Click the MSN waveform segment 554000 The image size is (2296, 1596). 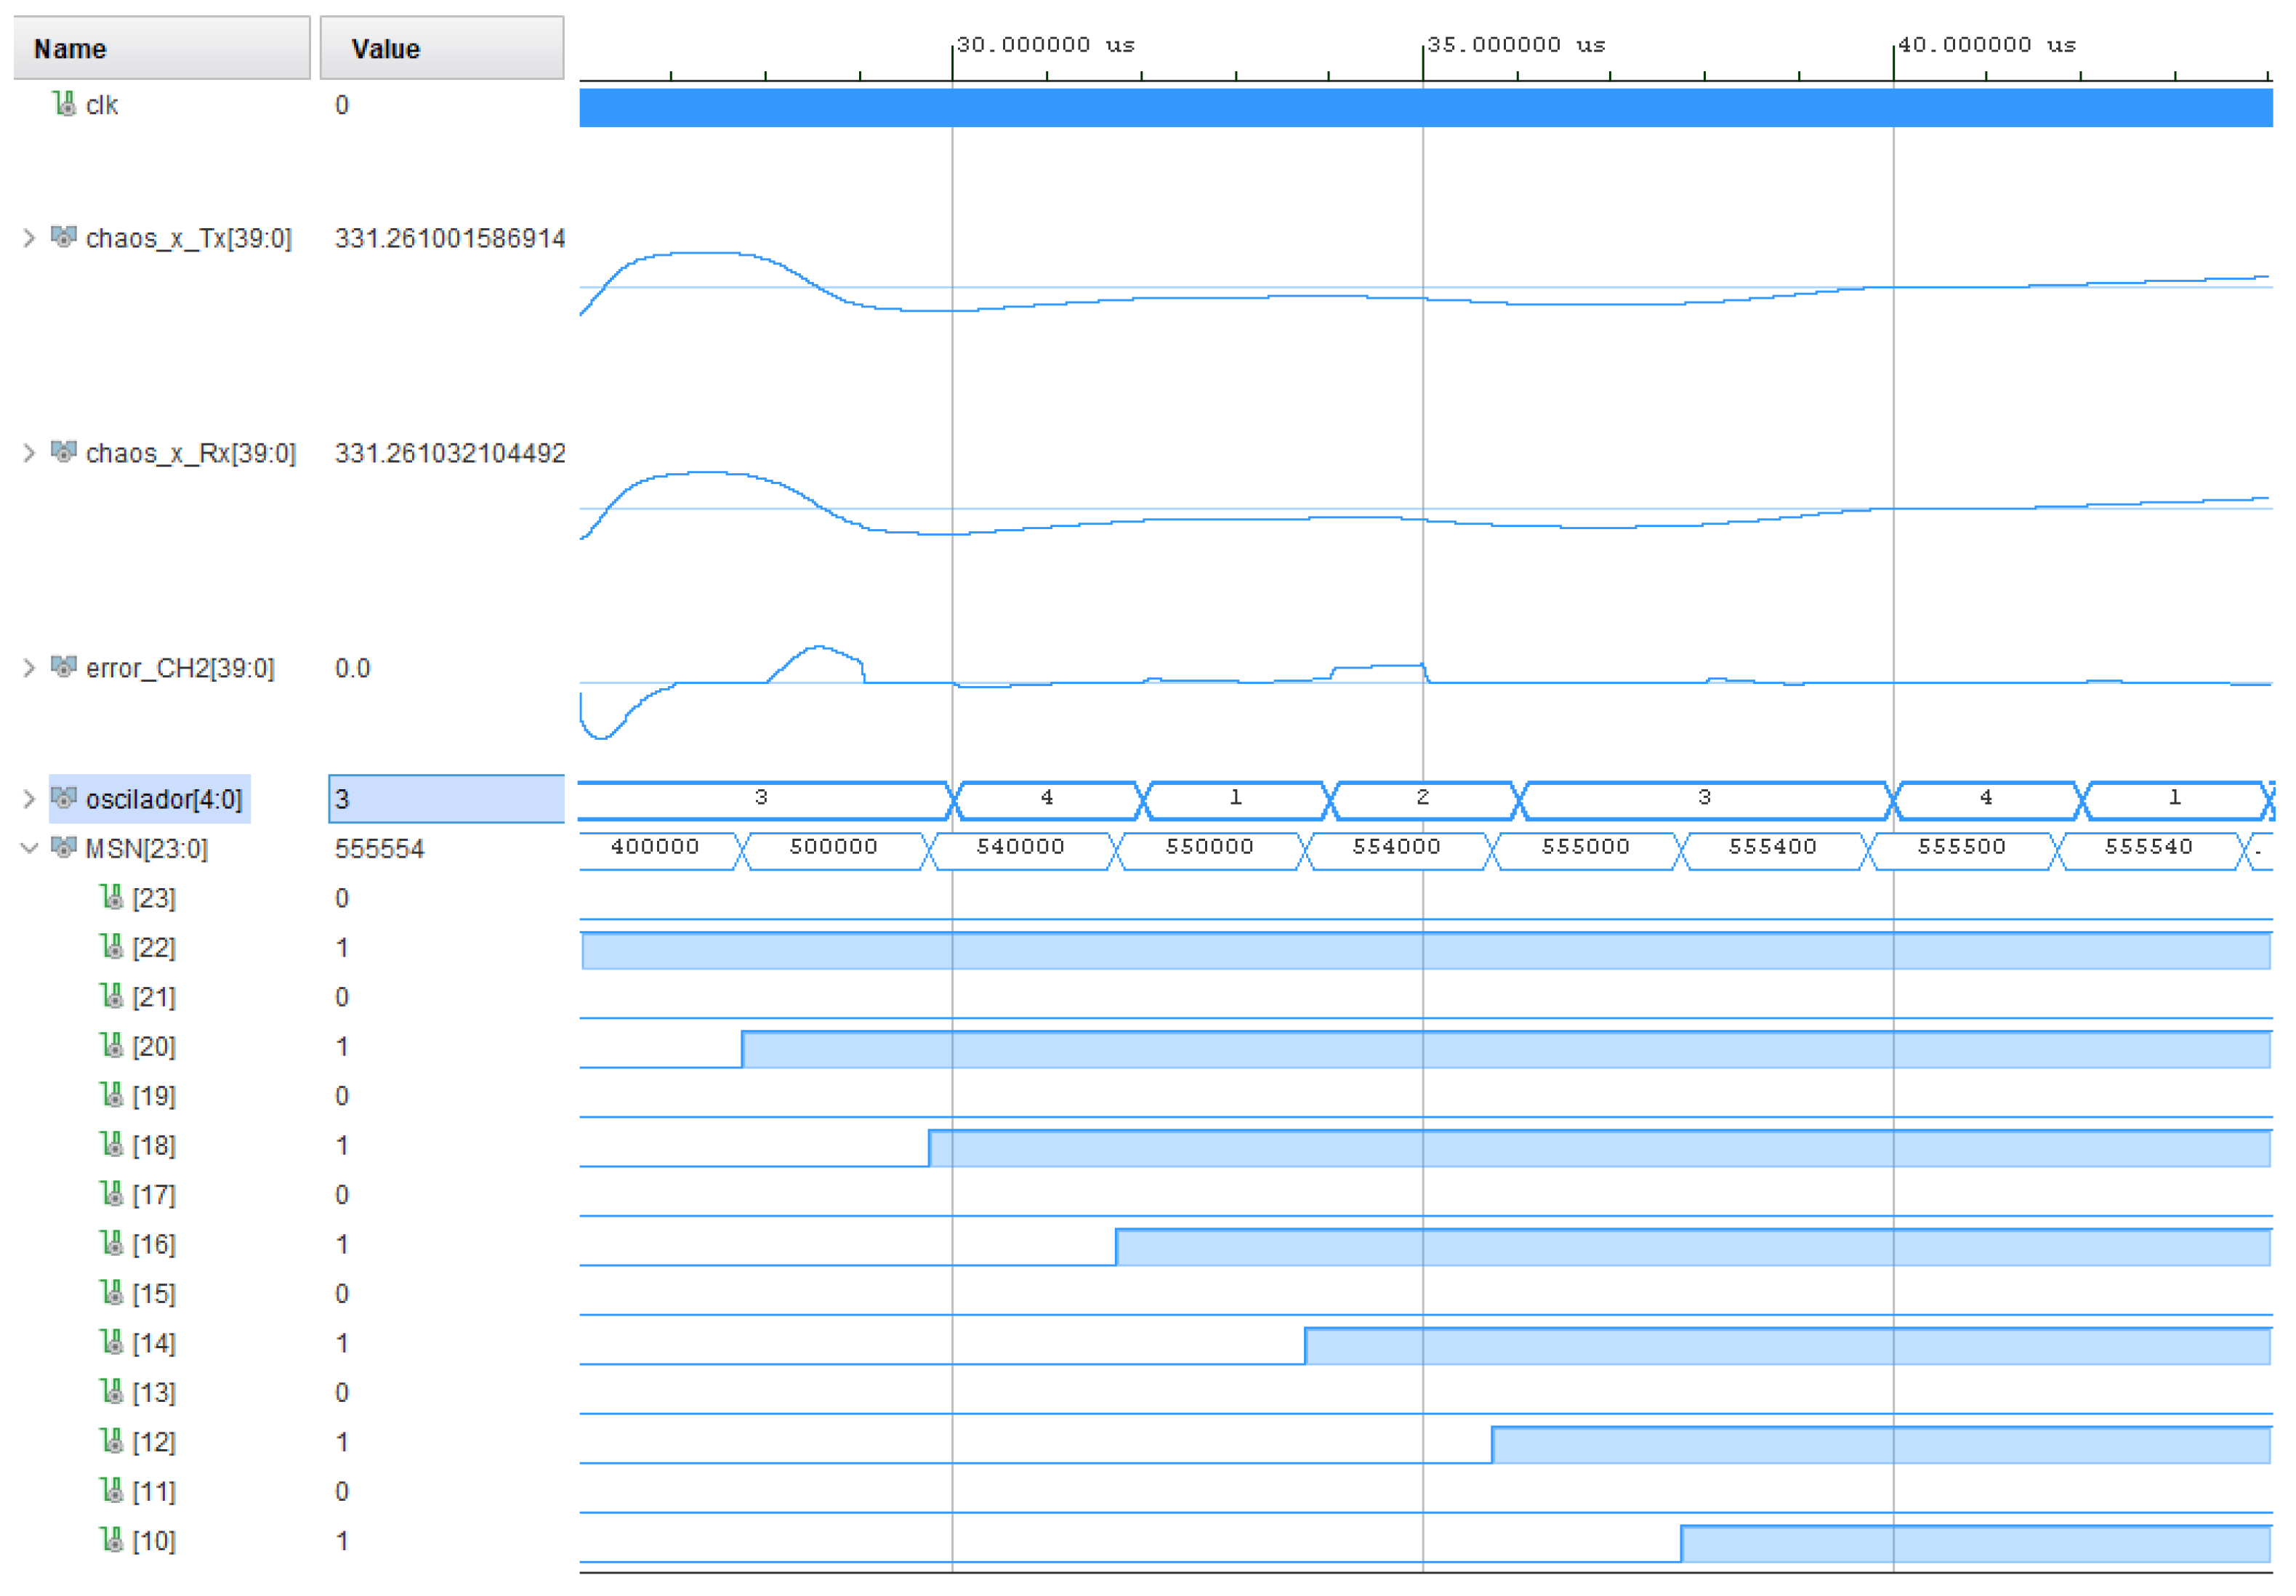tap(1396, 848)
